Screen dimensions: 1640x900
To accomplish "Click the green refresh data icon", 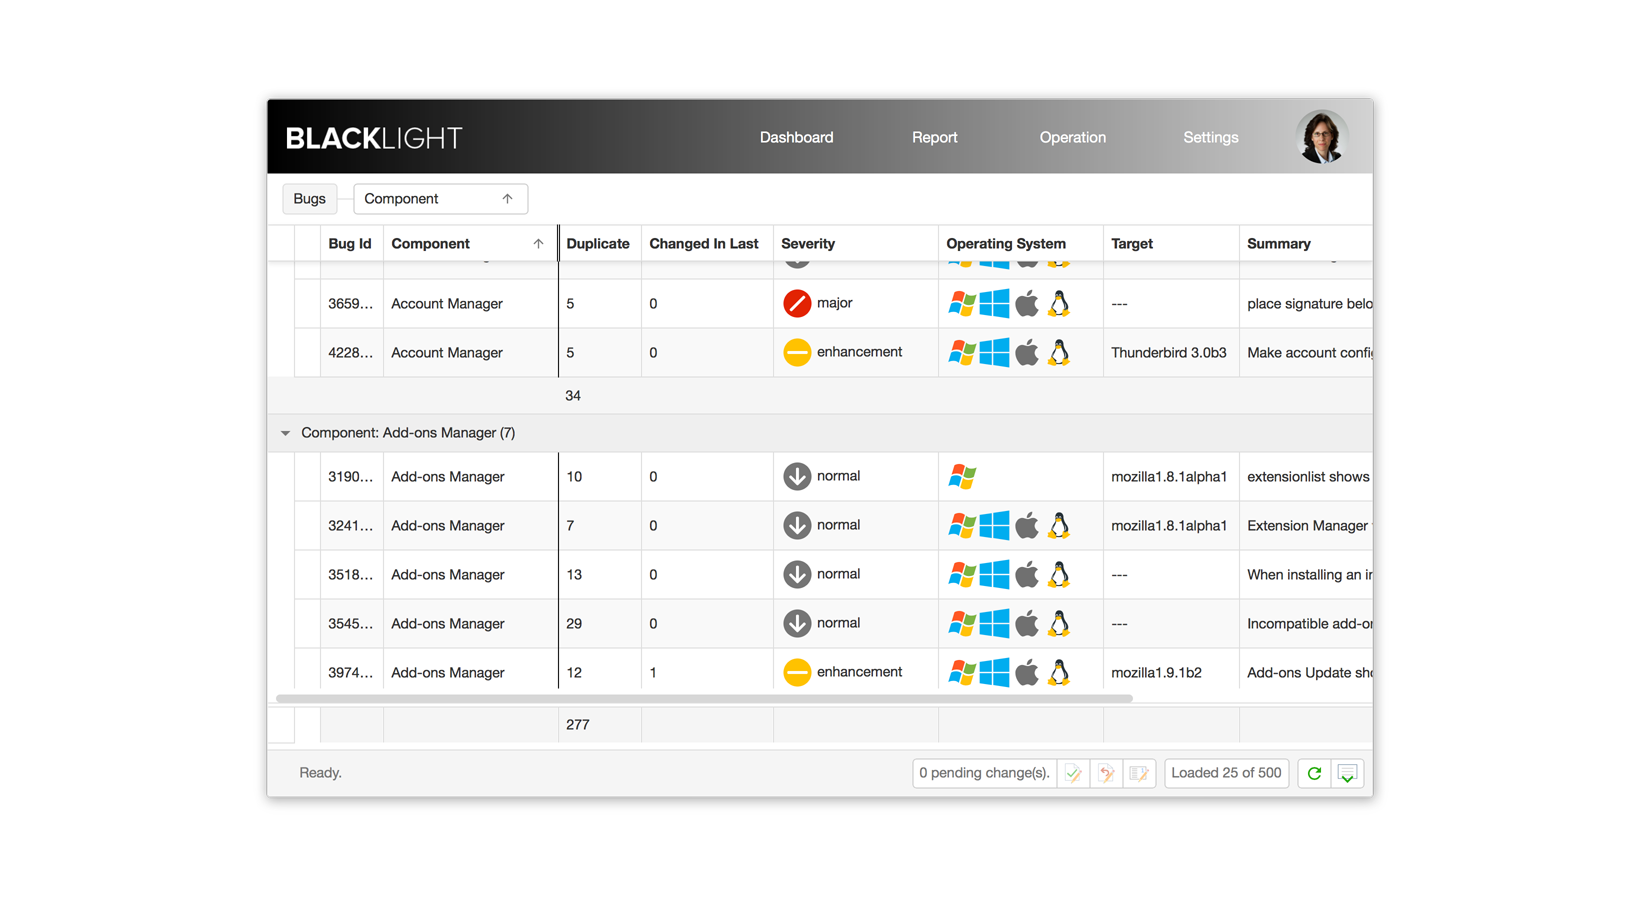I will coord(1314,773).
